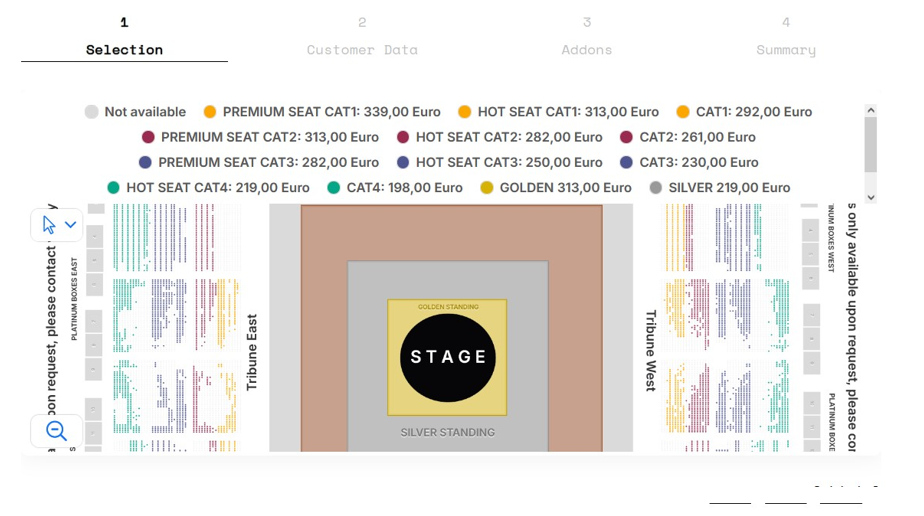Click the GOLDEN 313,00 Euro swatch

tap(487, 188)
